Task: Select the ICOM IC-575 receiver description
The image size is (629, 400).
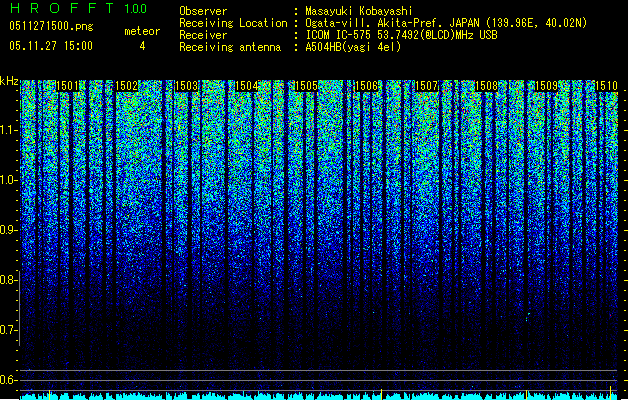Action: (401, 35)
